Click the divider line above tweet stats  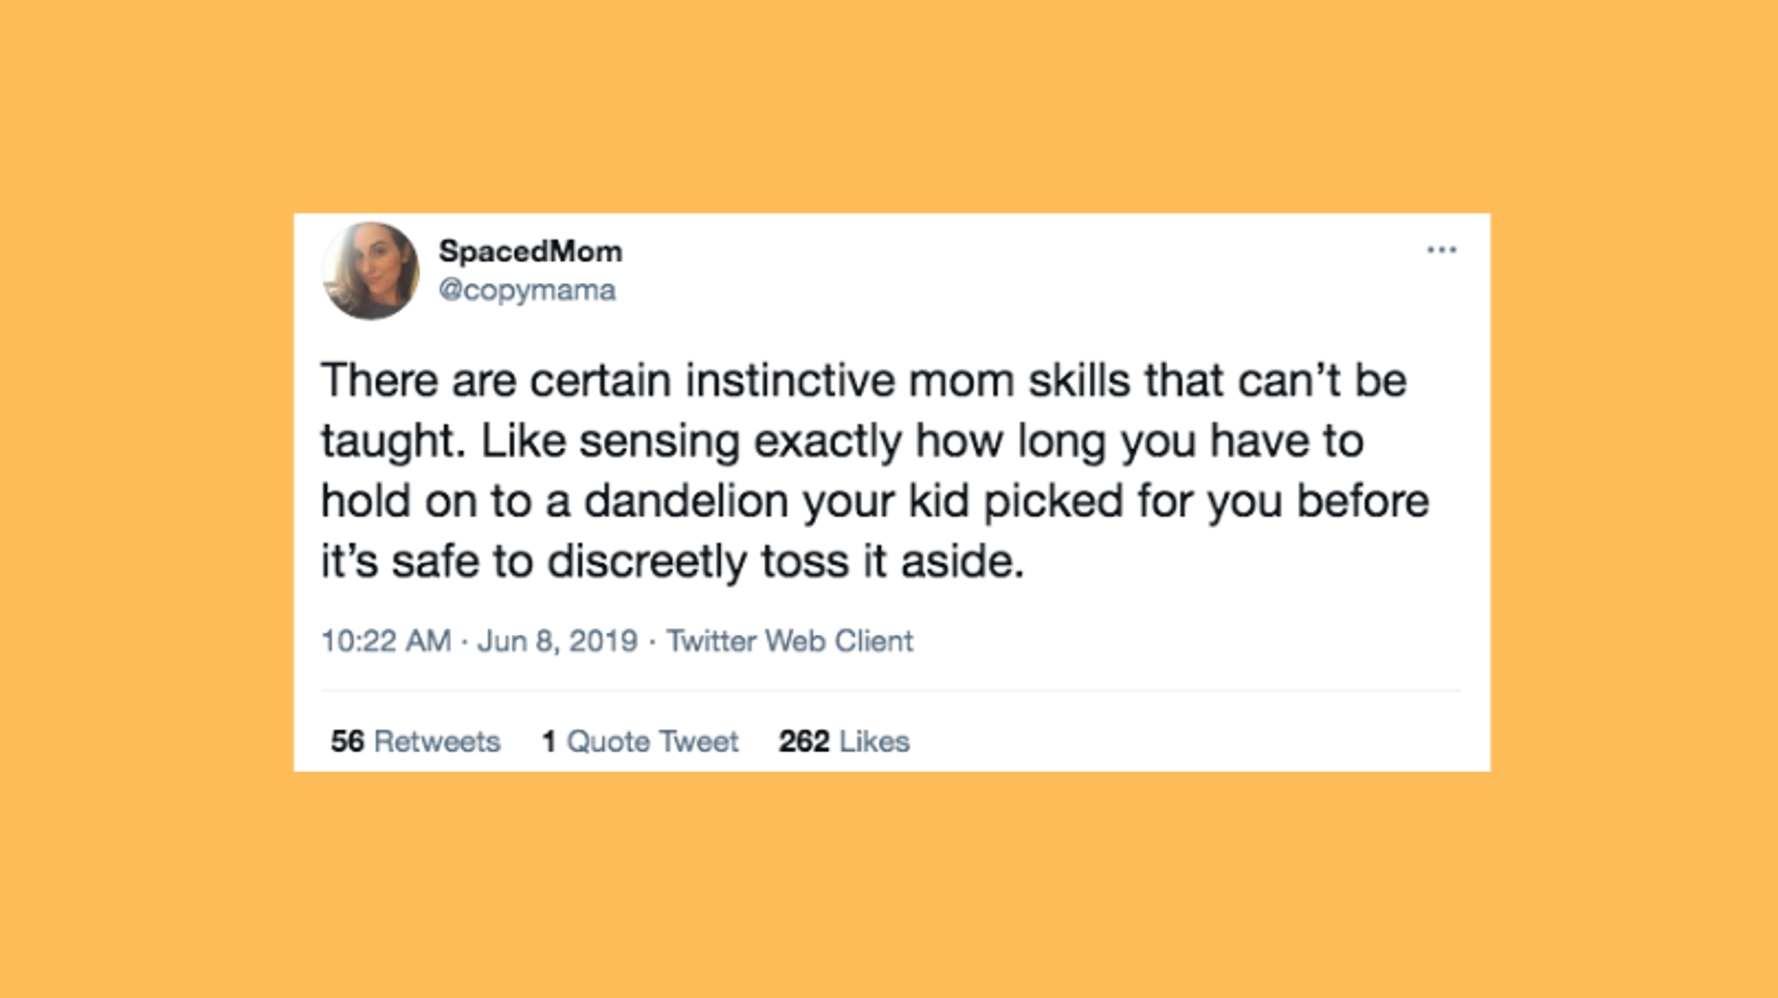[891, 690]
